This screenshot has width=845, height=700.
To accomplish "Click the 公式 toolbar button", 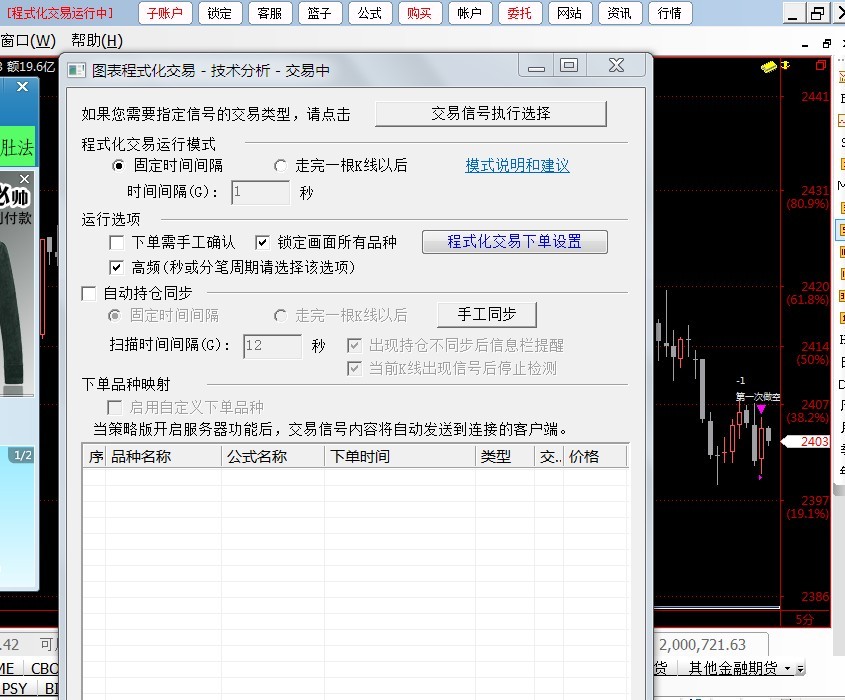I will (369, 13).
